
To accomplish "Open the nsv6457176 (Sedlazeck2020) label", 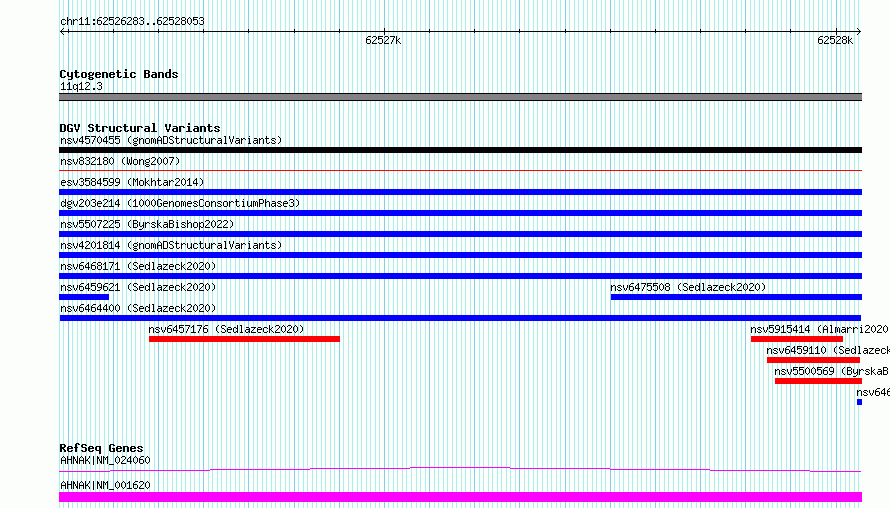I will point(226,329).
